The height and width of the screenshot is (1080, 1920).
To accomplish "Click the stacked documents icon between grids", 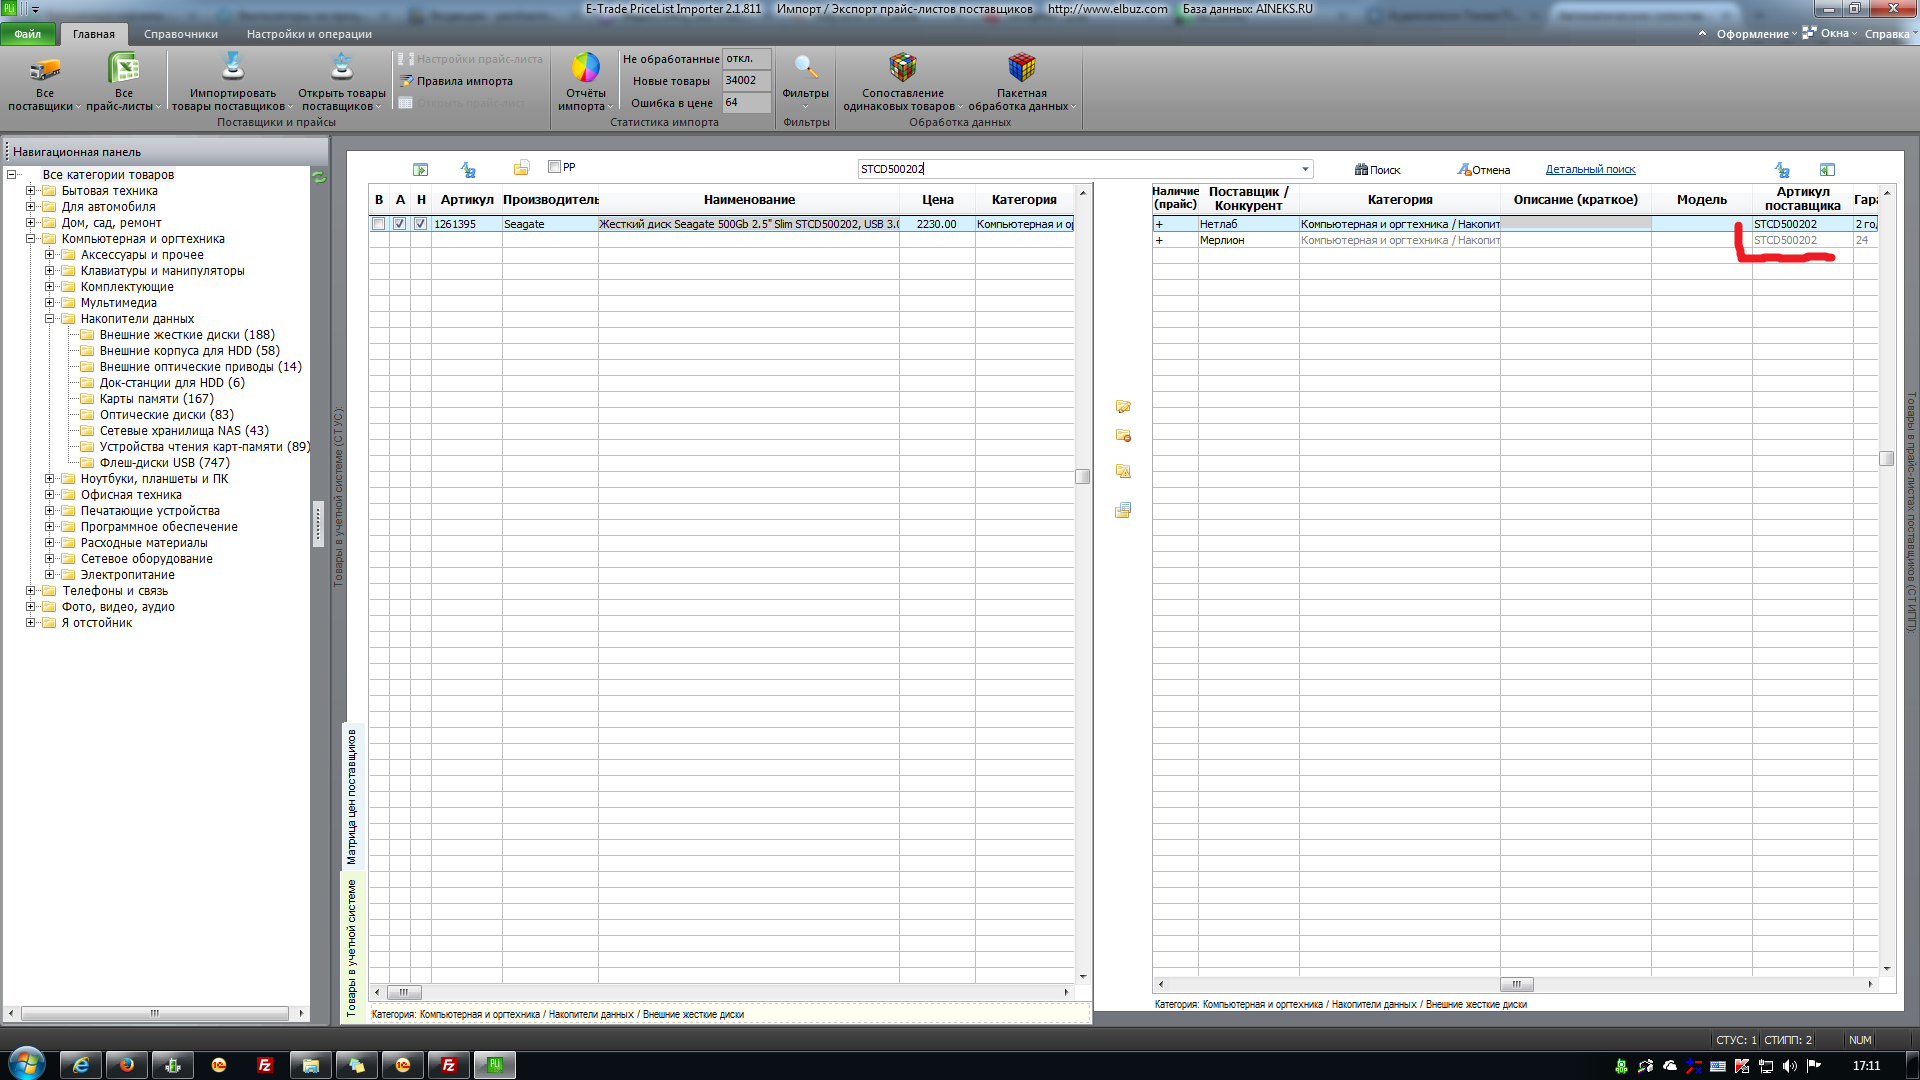I will click(1123, 510).
